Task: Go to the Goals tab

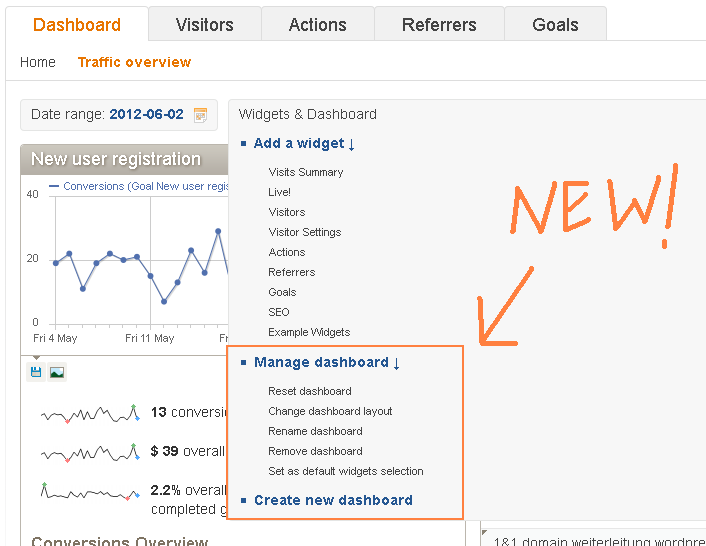Action: tap(555, 25)
